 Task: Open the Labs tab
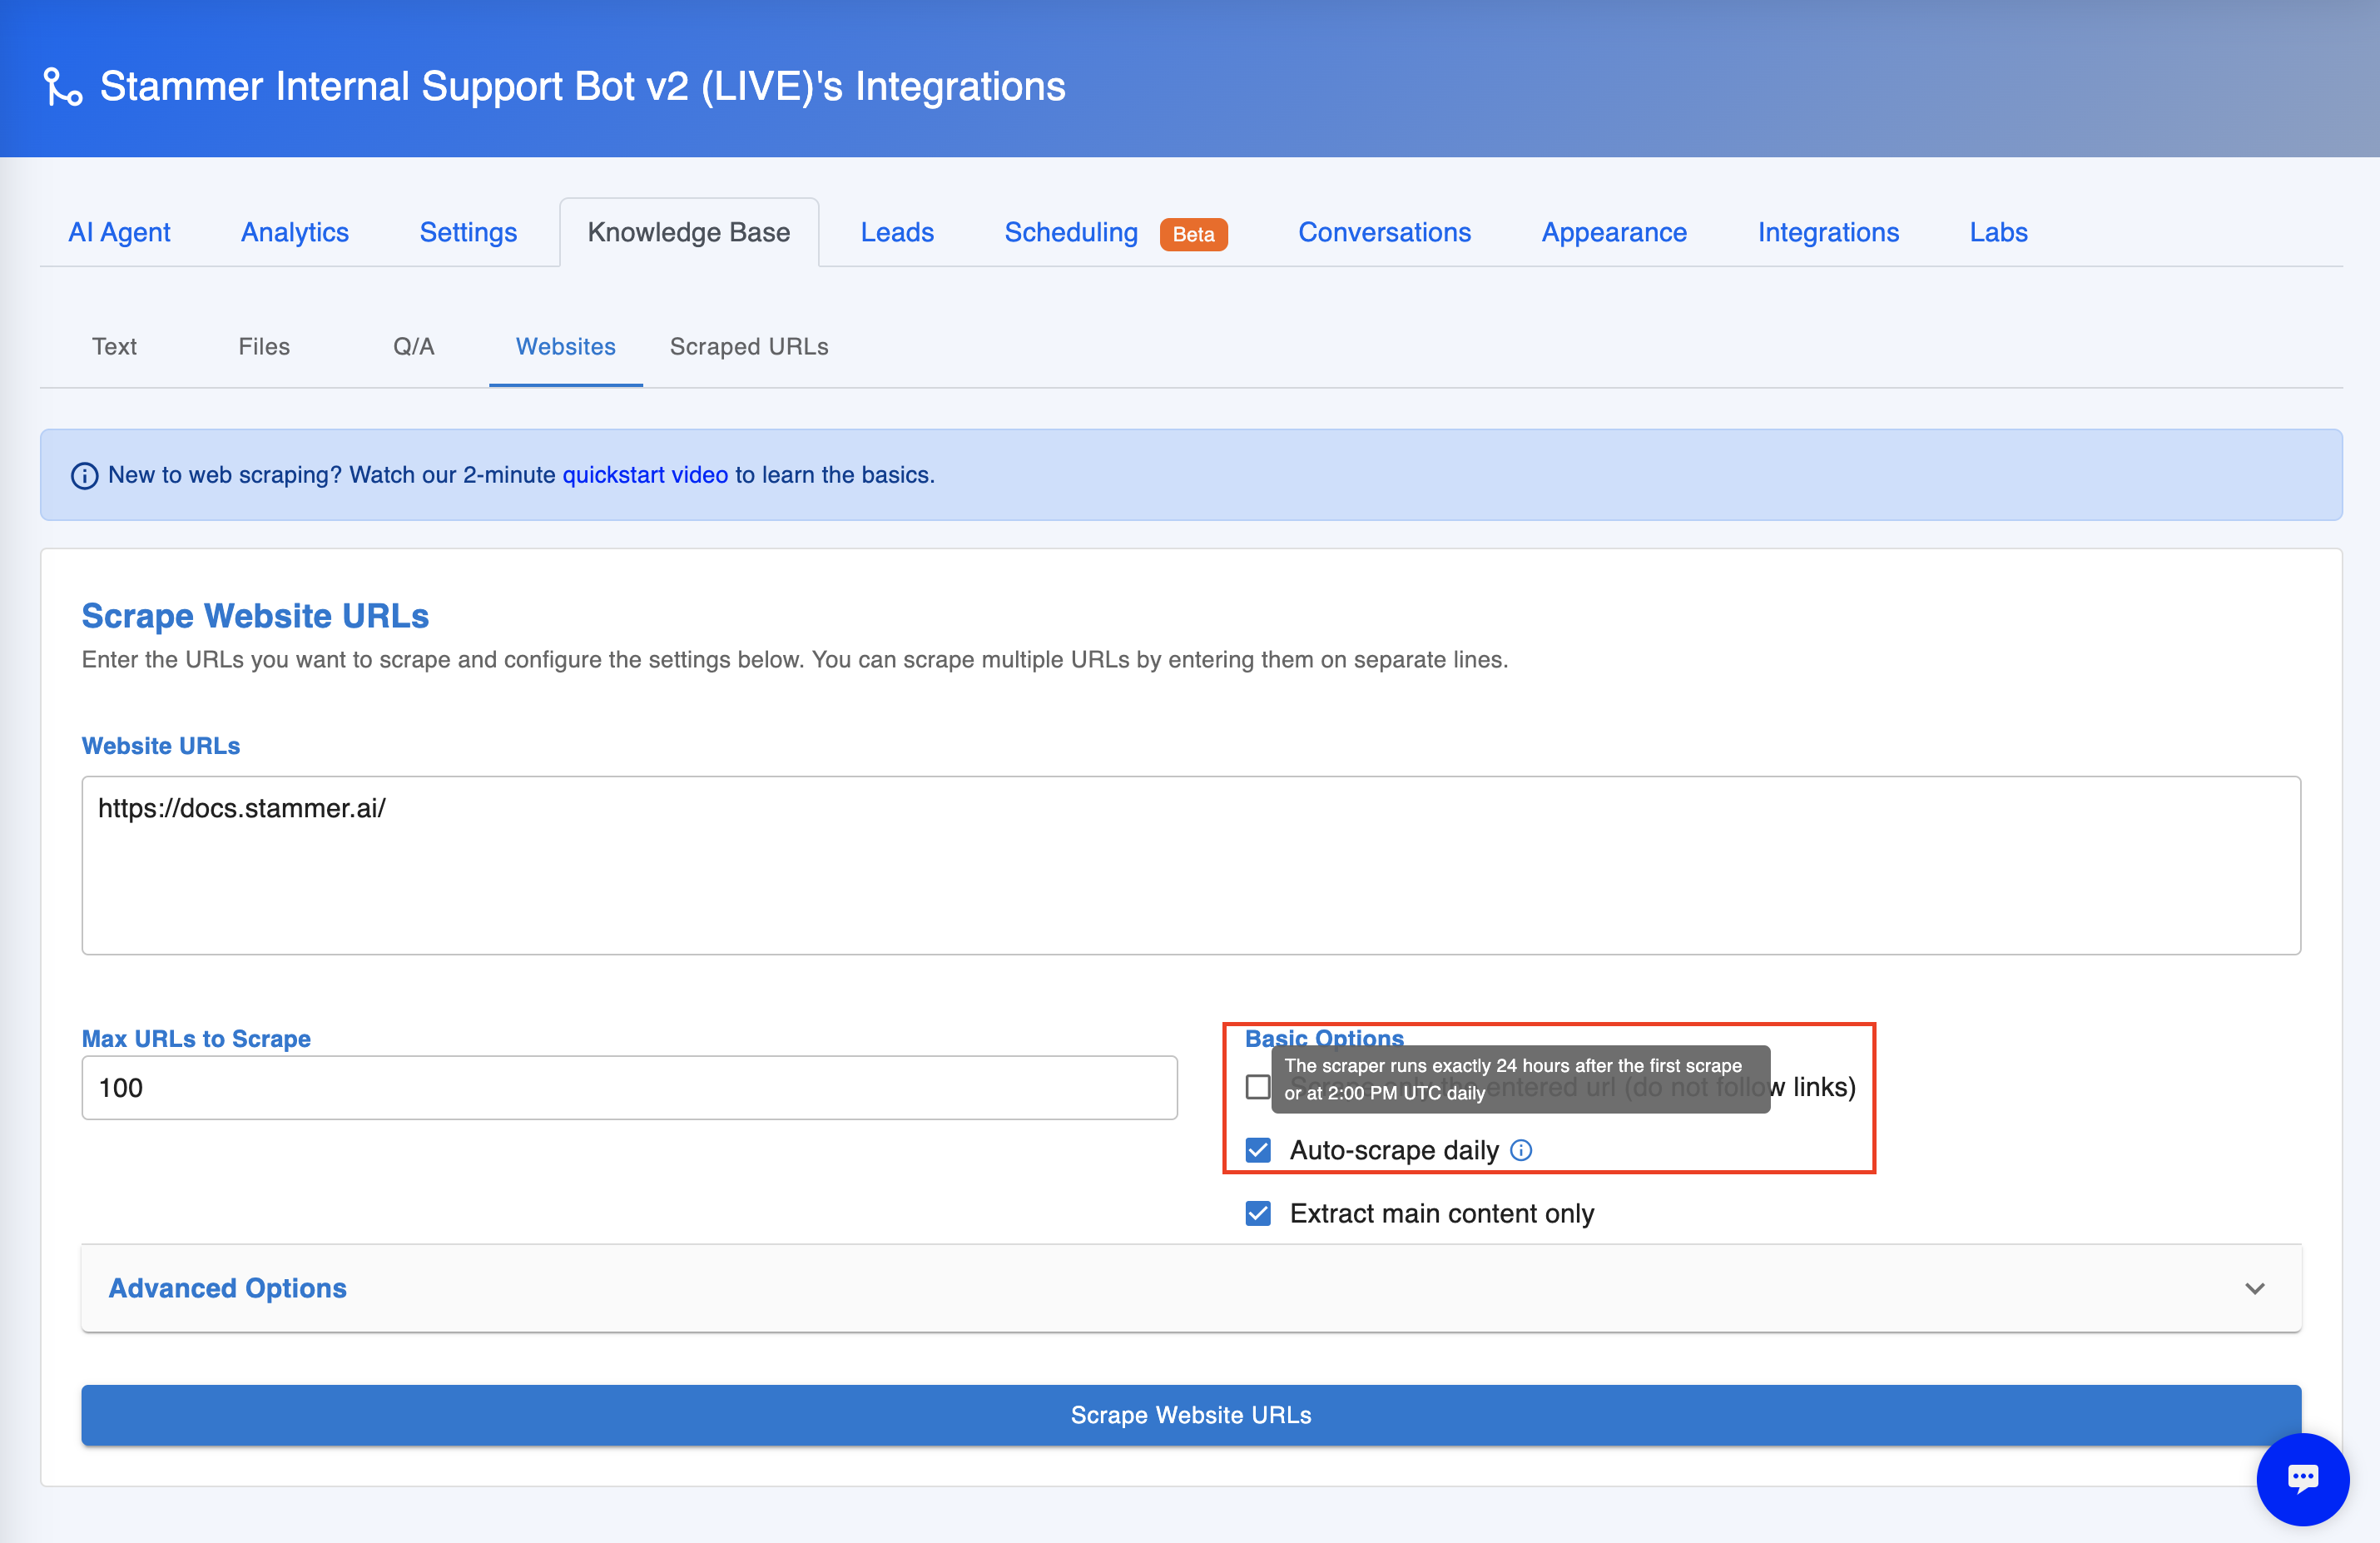coord(1998,232)
